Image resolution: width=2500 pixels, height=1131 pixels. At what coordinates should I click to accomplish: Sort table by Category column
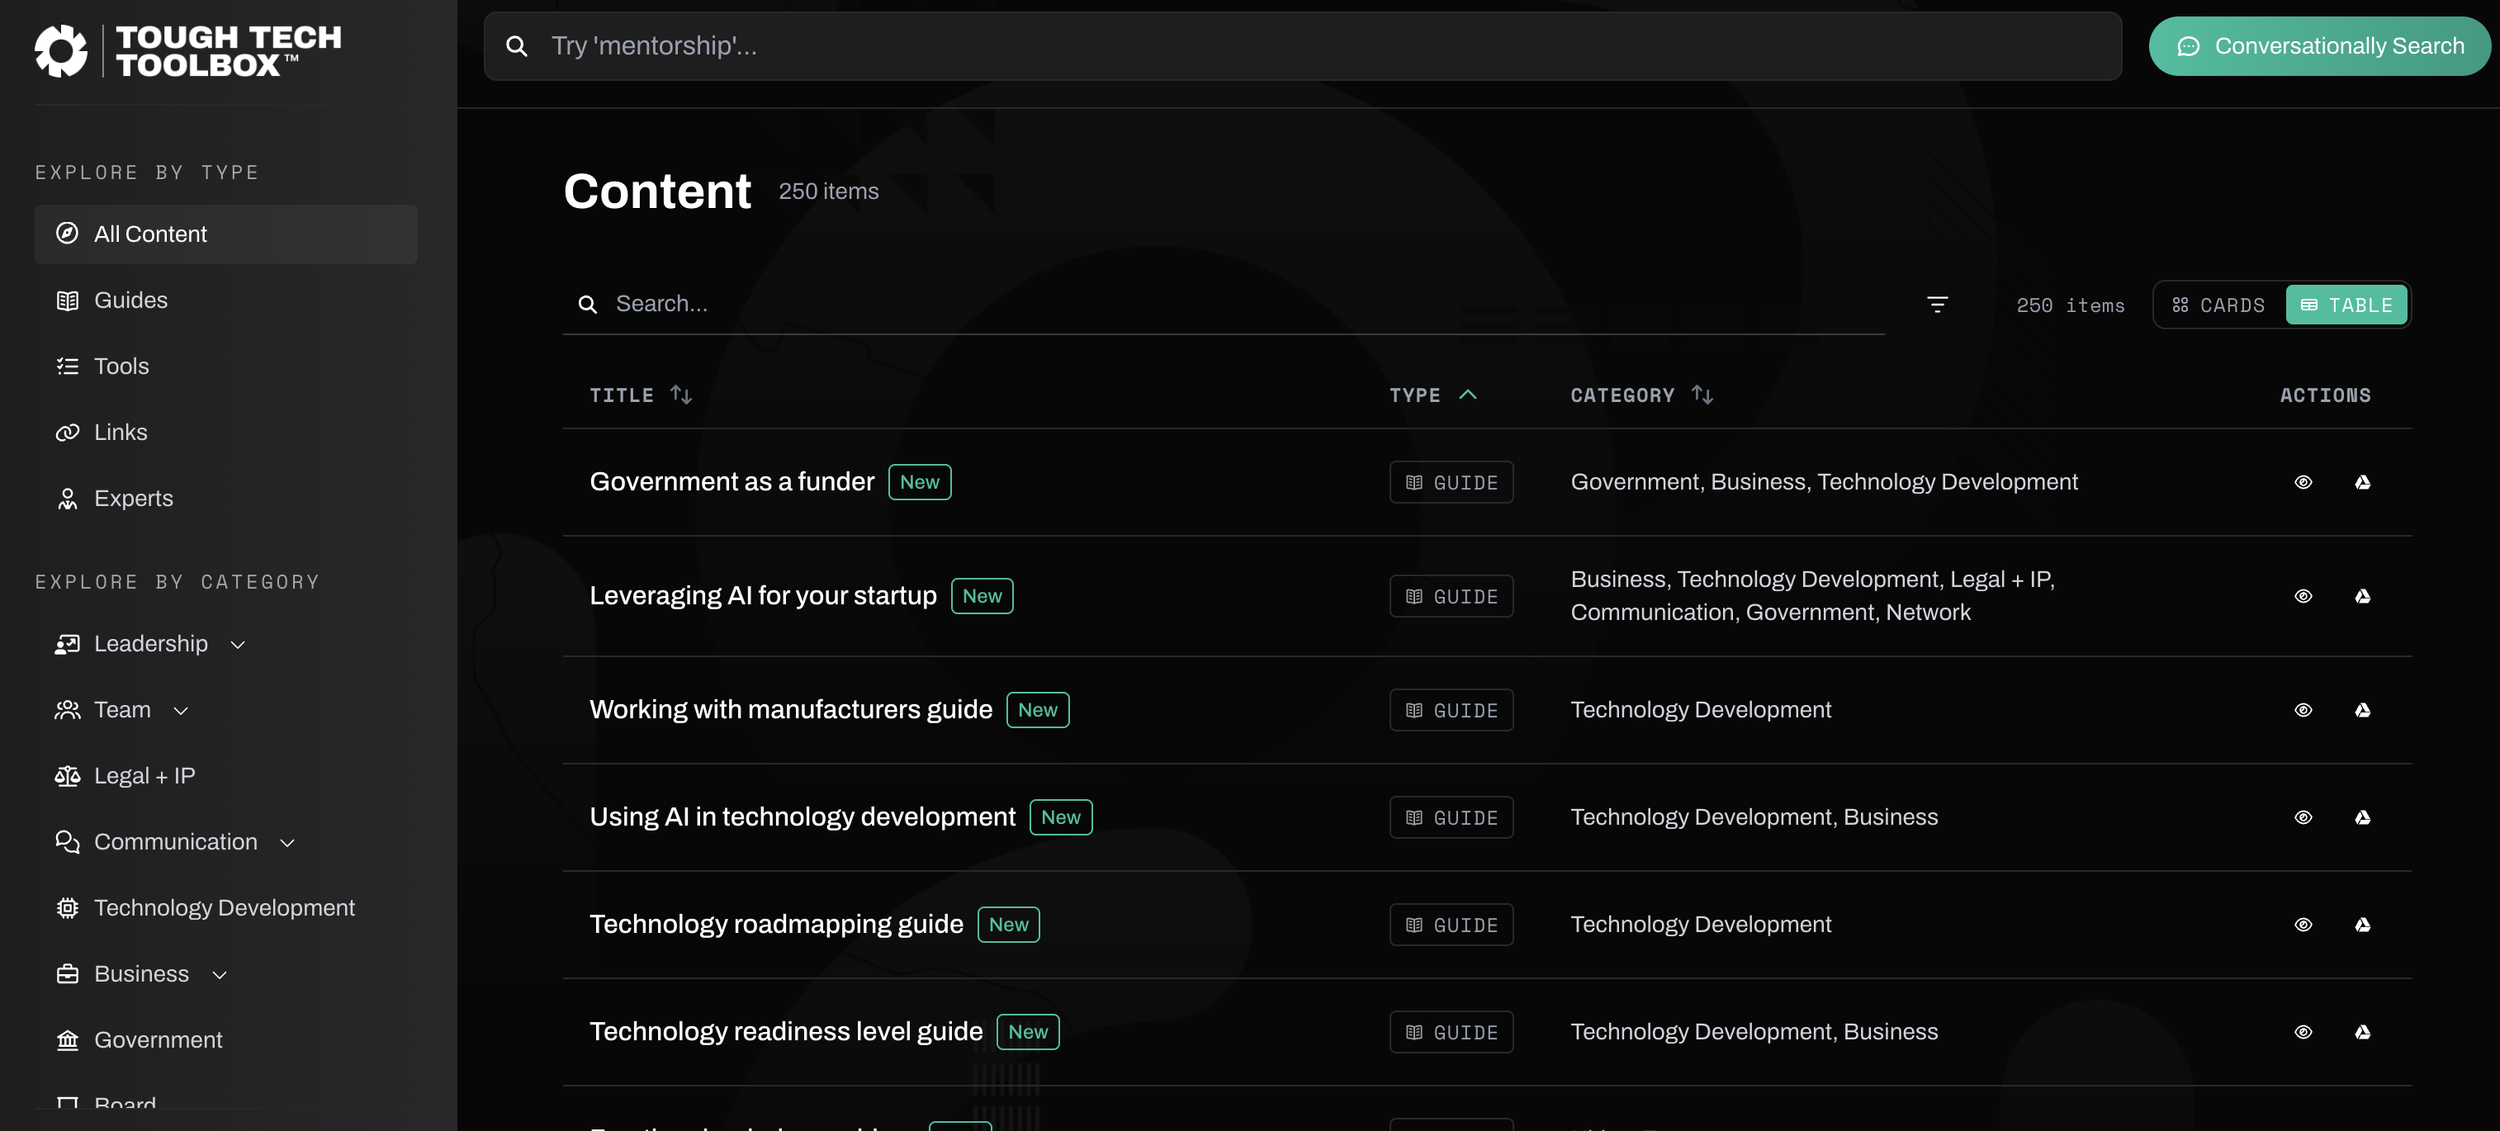point(1640,395)
